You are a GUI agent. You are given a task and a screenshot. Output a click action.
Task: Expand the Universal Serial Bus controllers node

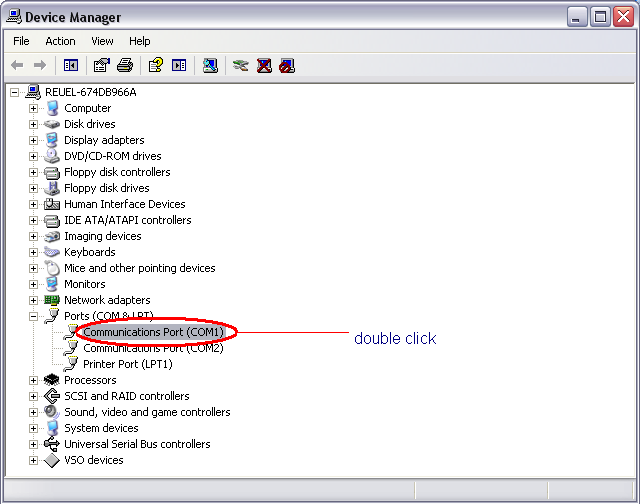[x=33, y=444]
